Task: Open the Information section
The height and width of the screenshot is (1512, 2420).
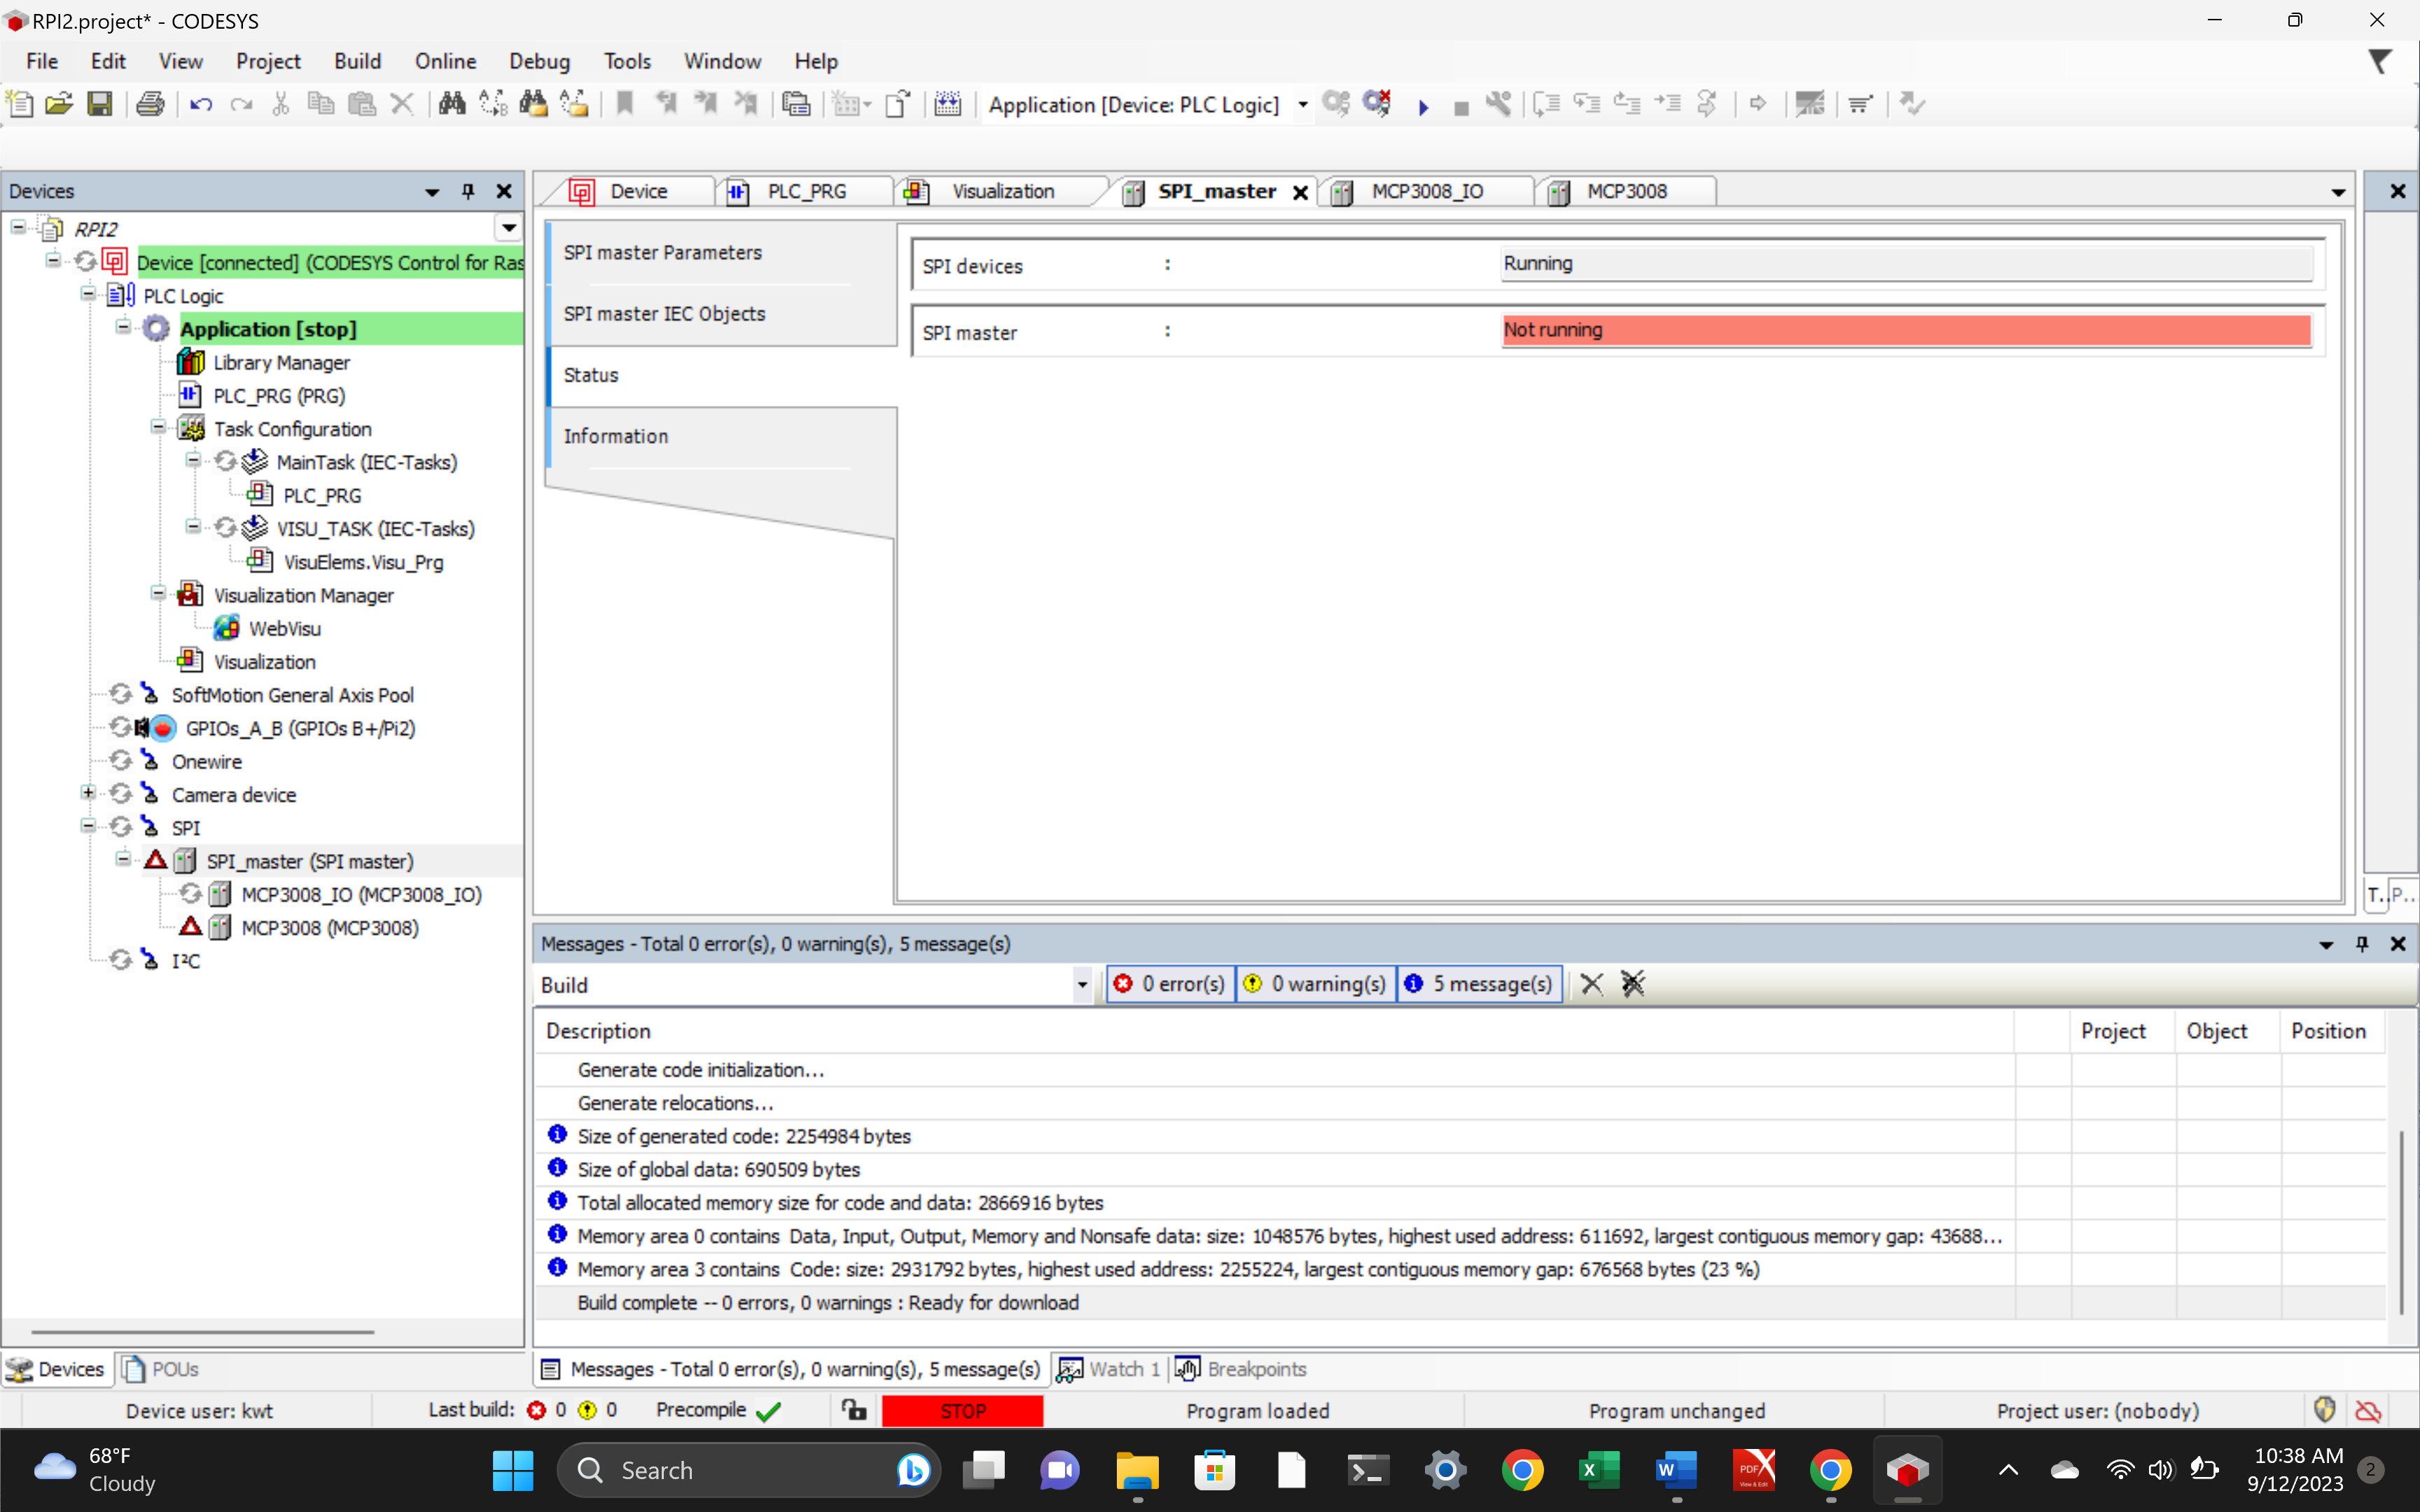Action: coord(615,436)
